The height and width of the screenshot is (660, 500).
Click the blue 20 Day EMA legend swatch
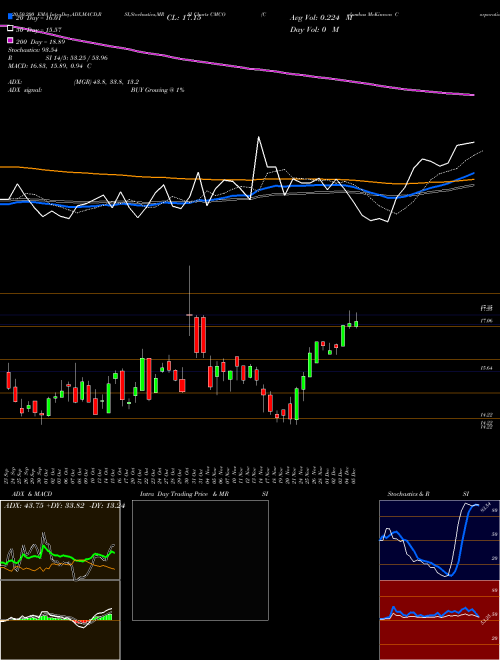[x=10, y=17]
